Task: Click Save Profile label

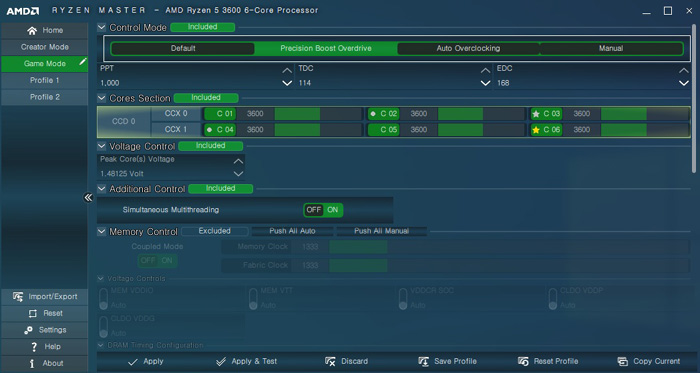Action: (455, 362)
